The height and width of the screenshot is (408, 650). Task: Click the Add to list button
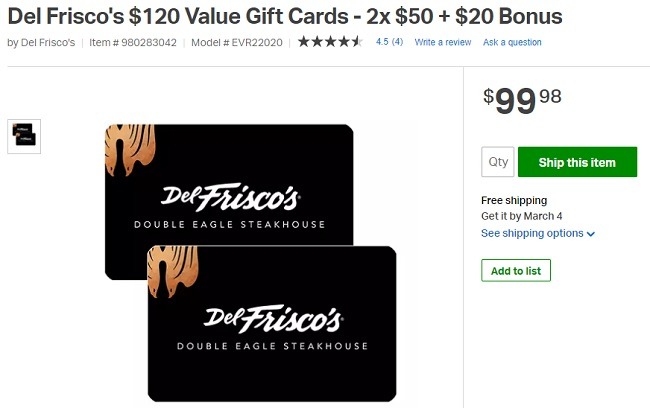tap(516, 270)
